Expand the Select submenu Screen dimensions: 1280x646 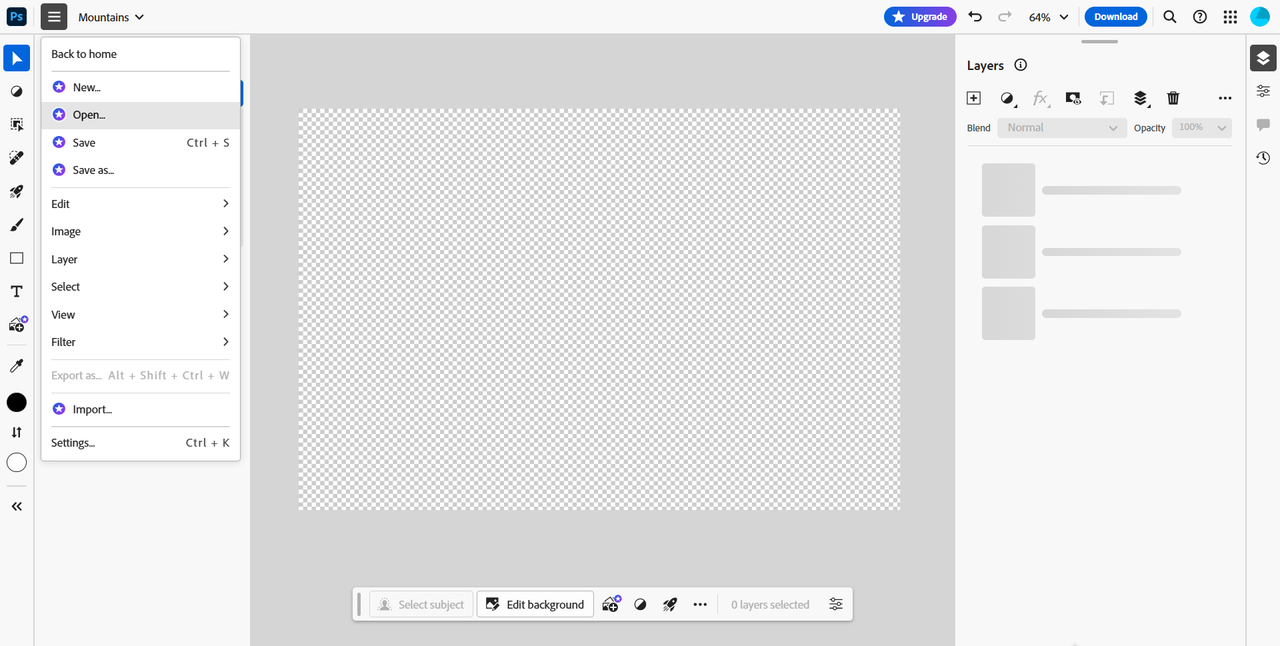point(141,287)
